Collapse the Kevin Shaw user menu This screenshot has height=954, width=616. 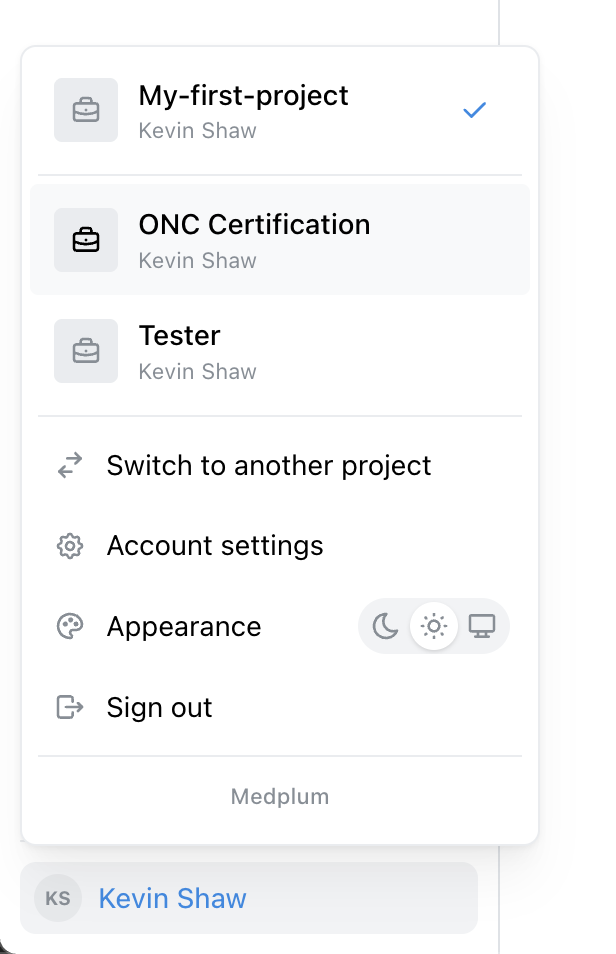tap(249, 898)
